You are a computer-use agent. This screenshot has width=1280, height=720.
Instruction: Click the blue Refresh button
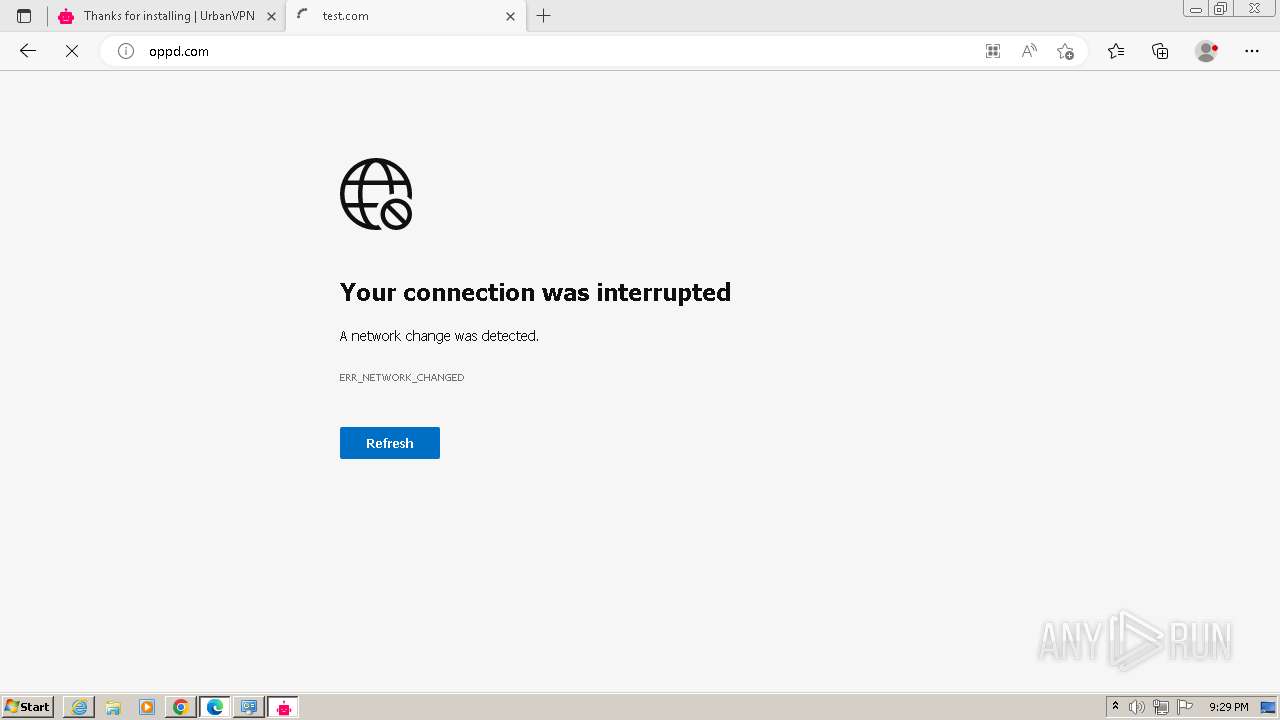click(x=390, y=443)
